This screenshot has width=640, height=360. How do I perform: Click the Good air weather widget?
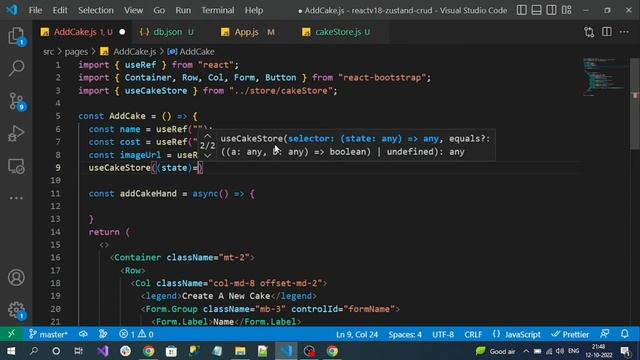tap(496, 351)
